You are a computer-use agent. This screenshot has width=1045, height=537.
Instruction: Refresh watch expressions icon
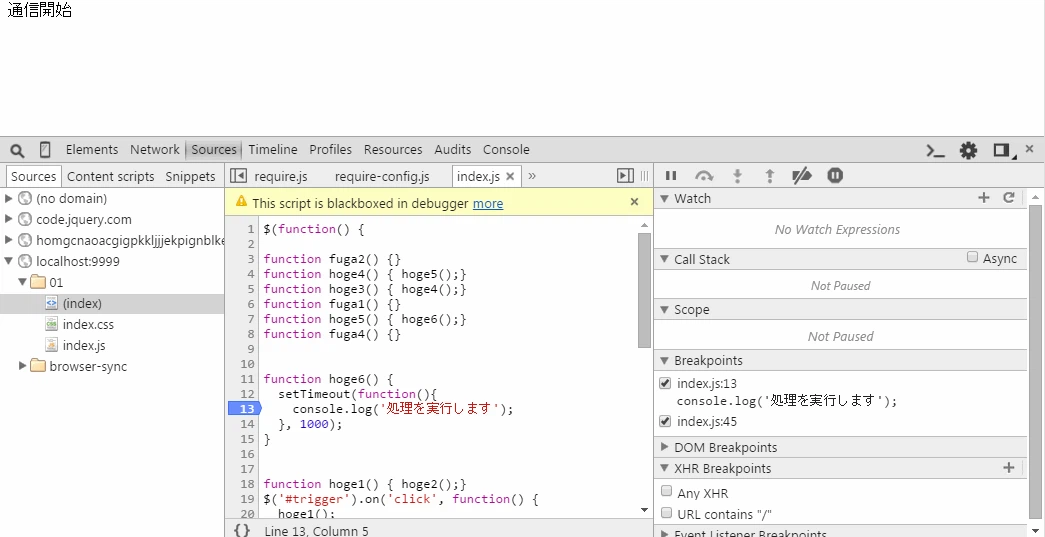(1009, 198)
